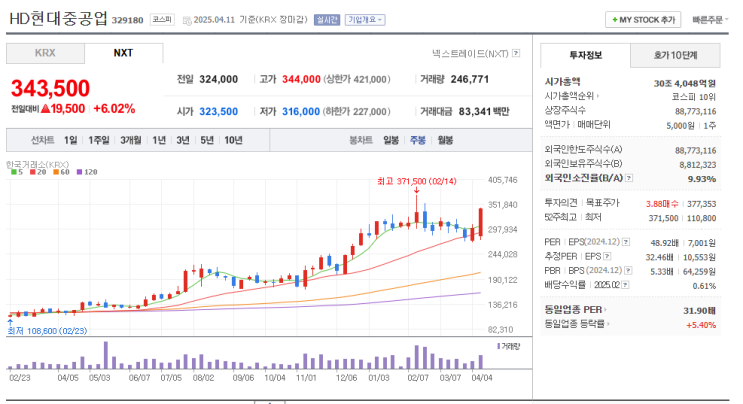Screen dimensions: 743x404
Task: Expand the 기업개요 dropdown
Action: (x=365, y=20)
